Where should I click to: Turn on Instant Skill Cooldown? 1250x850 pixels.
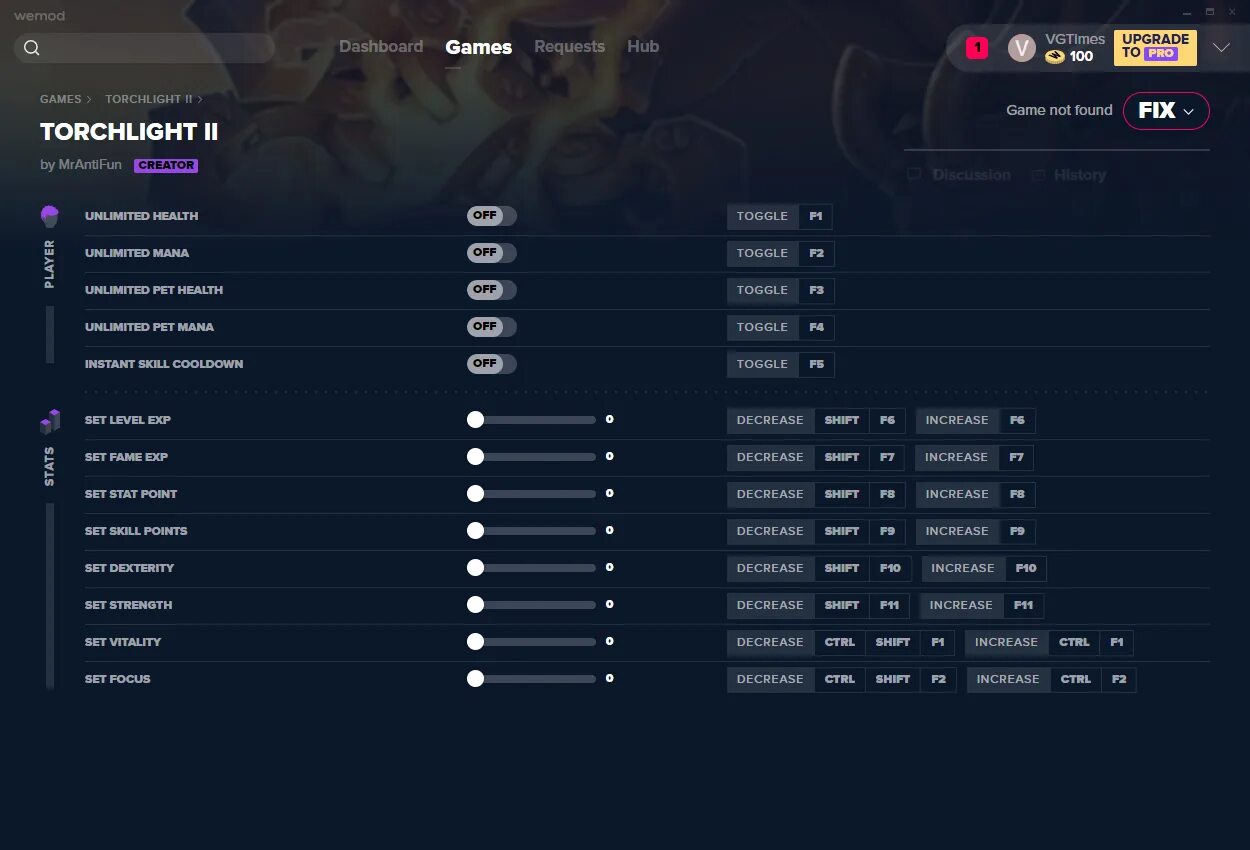[492, 364]
